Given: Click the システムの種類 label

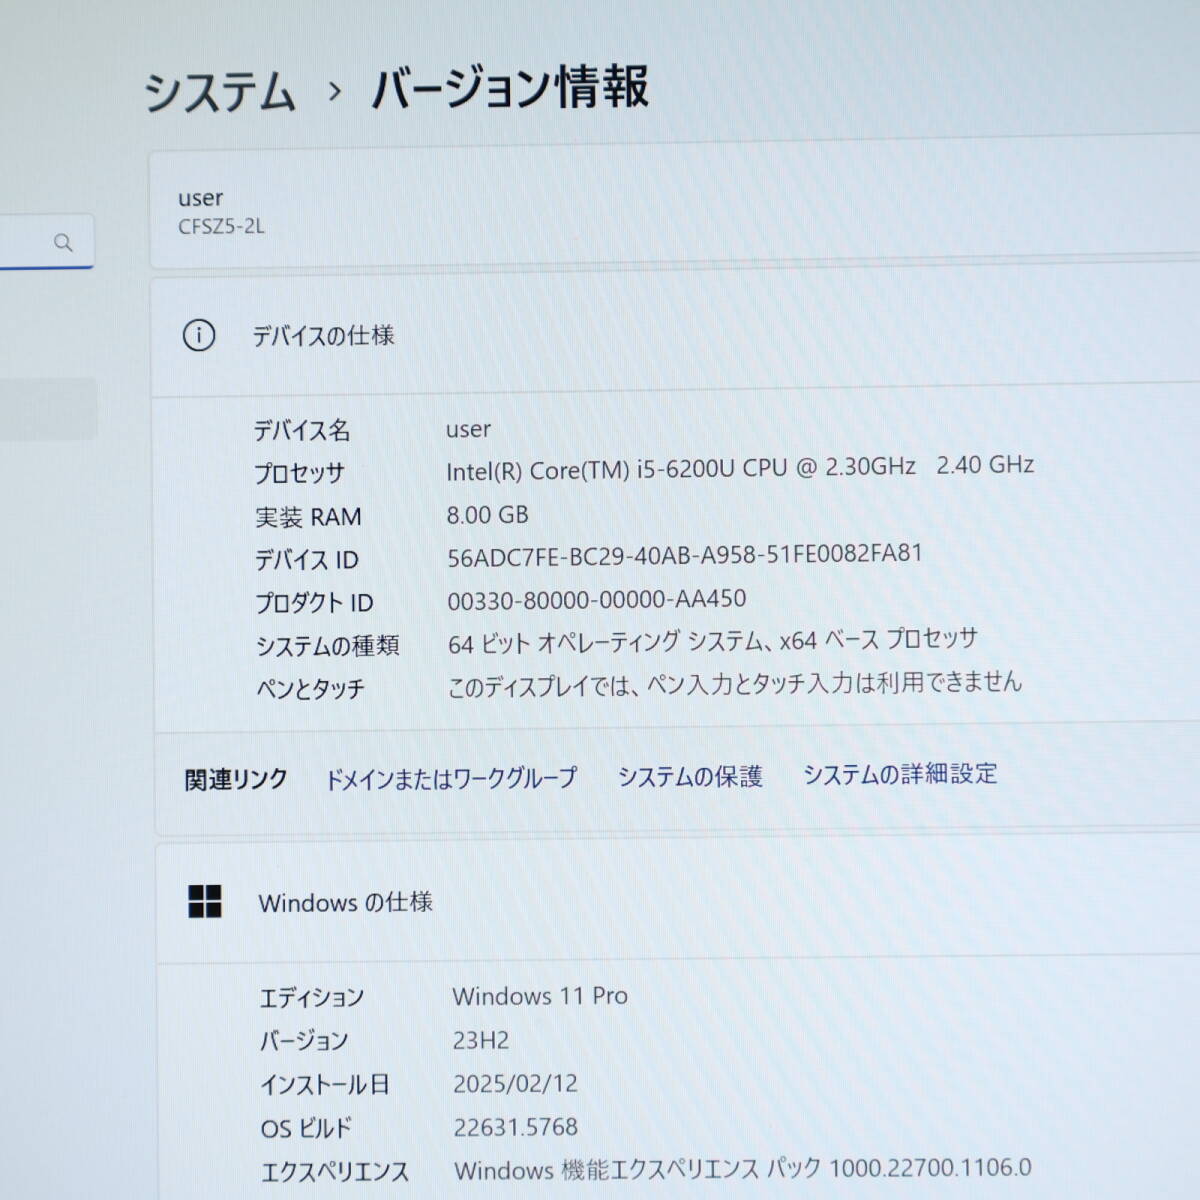Looking at the screenshot, I should point(327,646).
